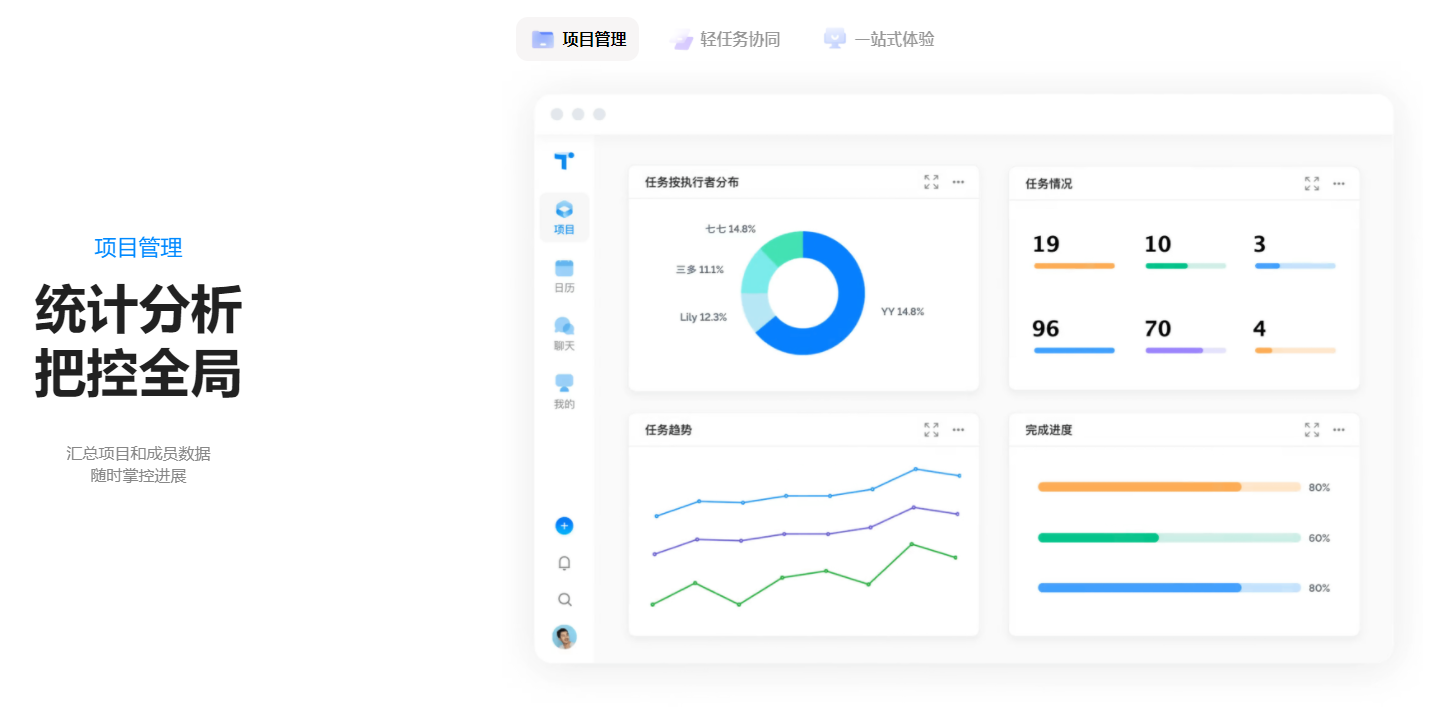Image resolution: width=1450 pixels, height=720 pixels.
Task: Expand the 任务情况 card to fullscreen
Action: (1311, 183)
